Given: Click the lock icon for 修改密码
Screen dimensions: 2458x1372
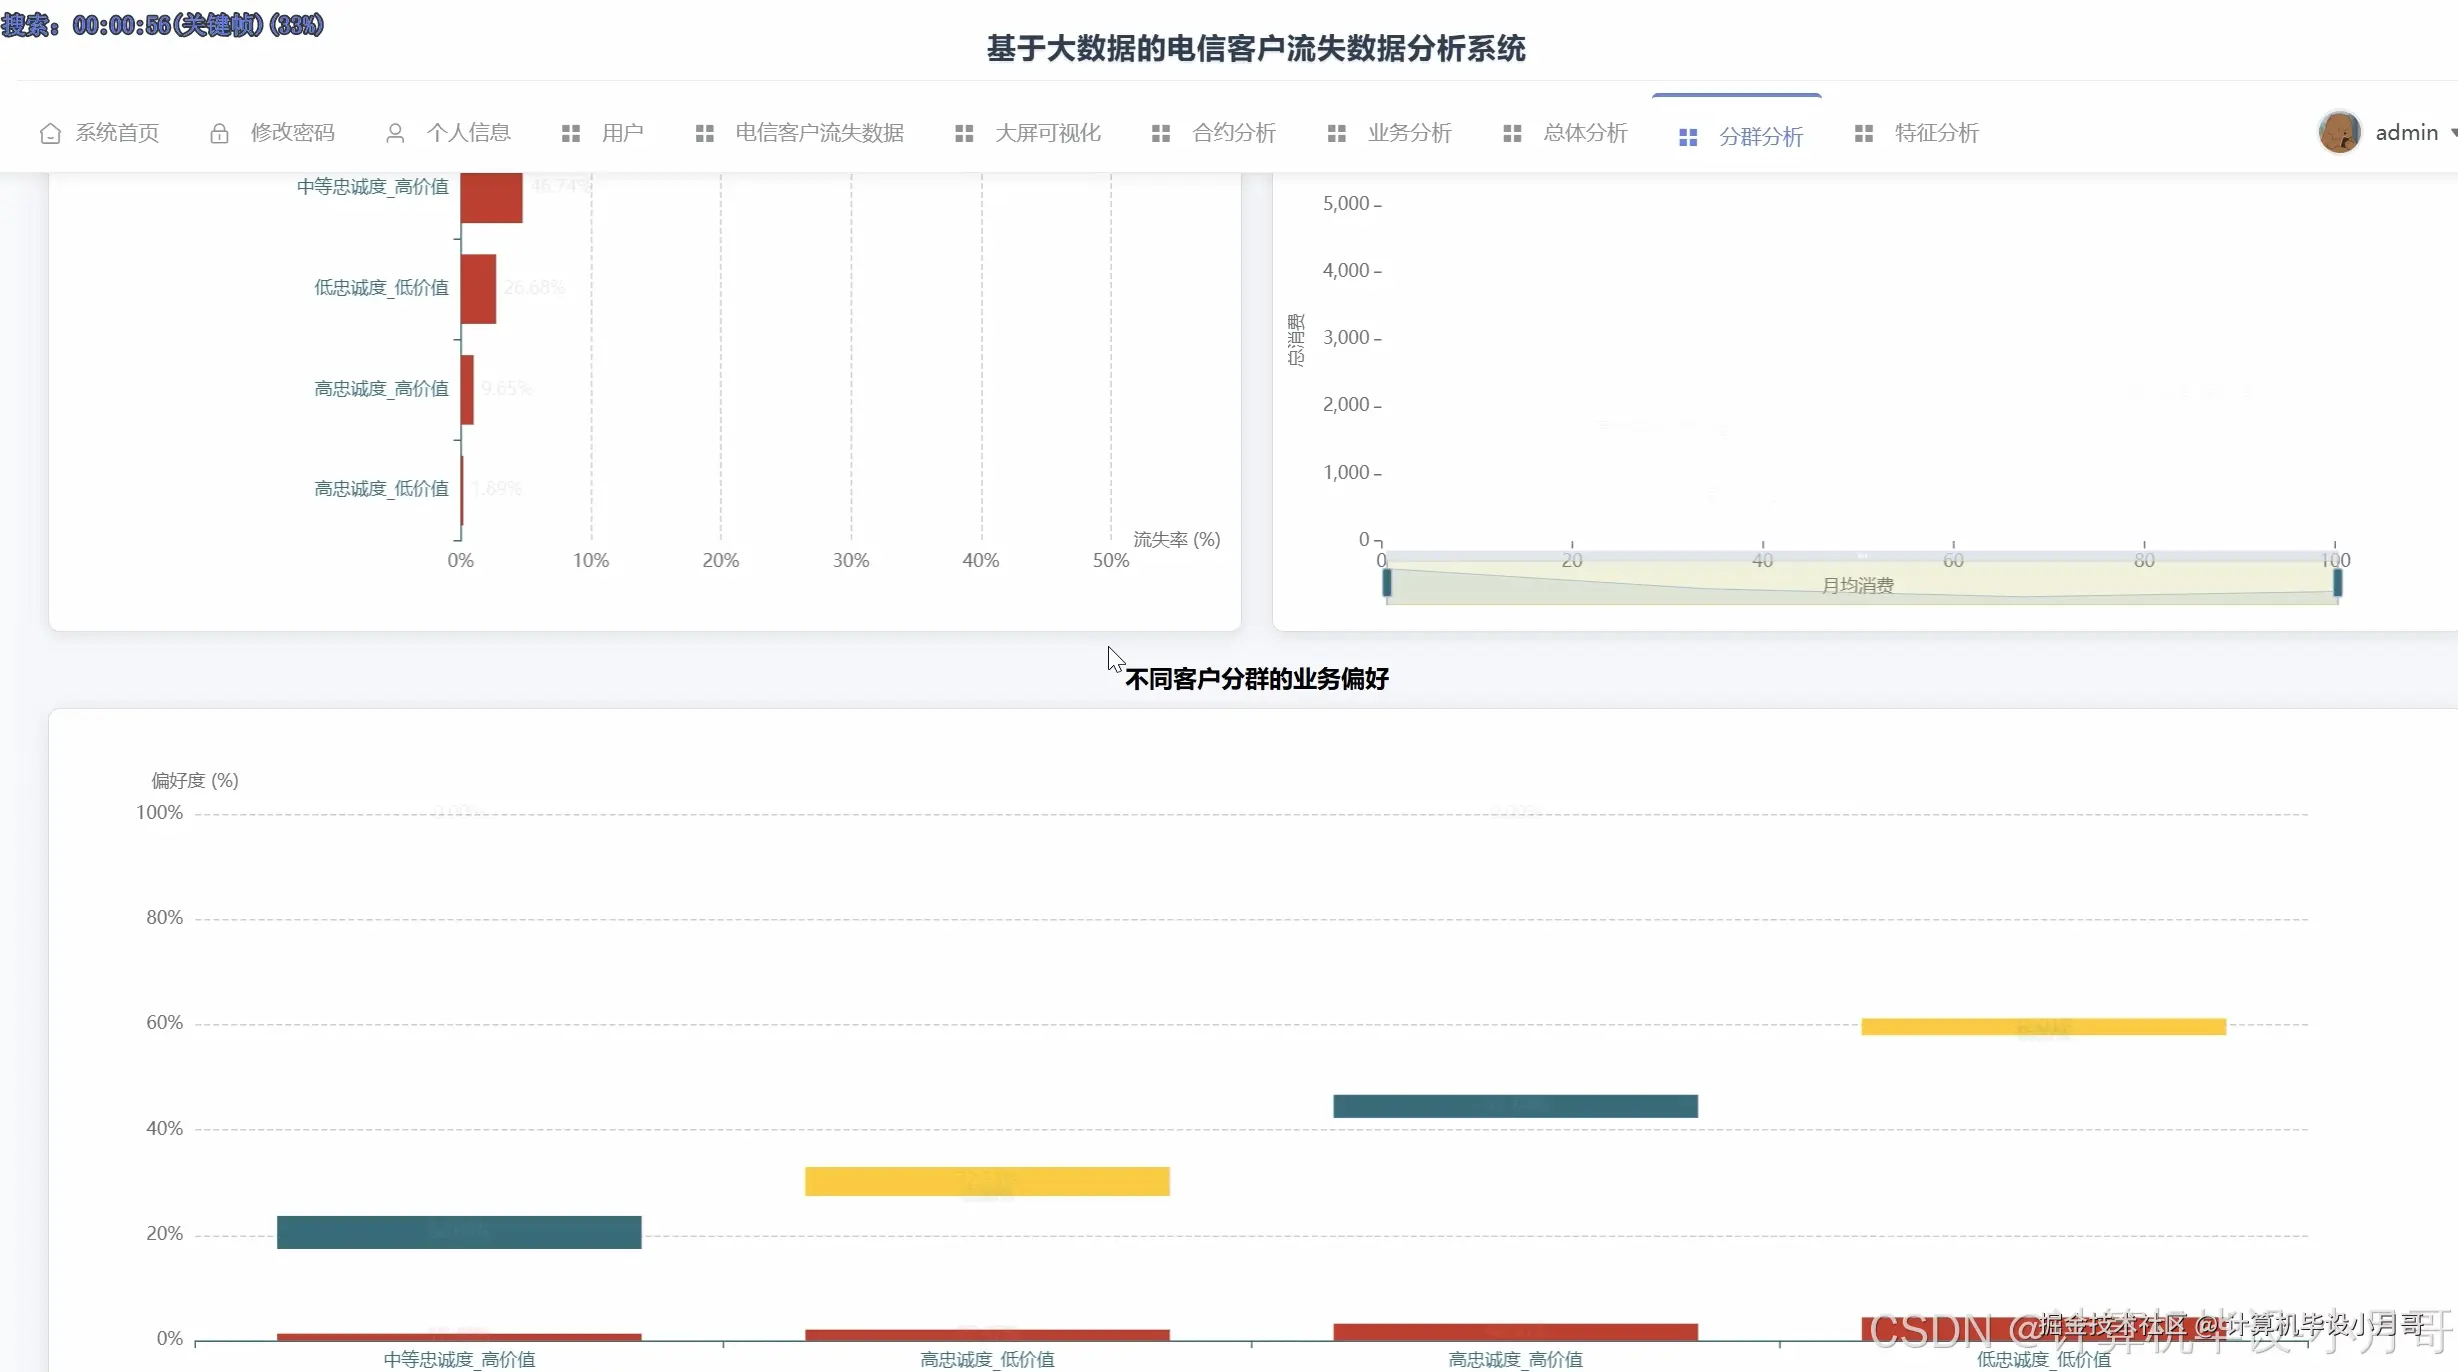Looking at the screenshot, I should pyautogui.click(x=219, y=133).
